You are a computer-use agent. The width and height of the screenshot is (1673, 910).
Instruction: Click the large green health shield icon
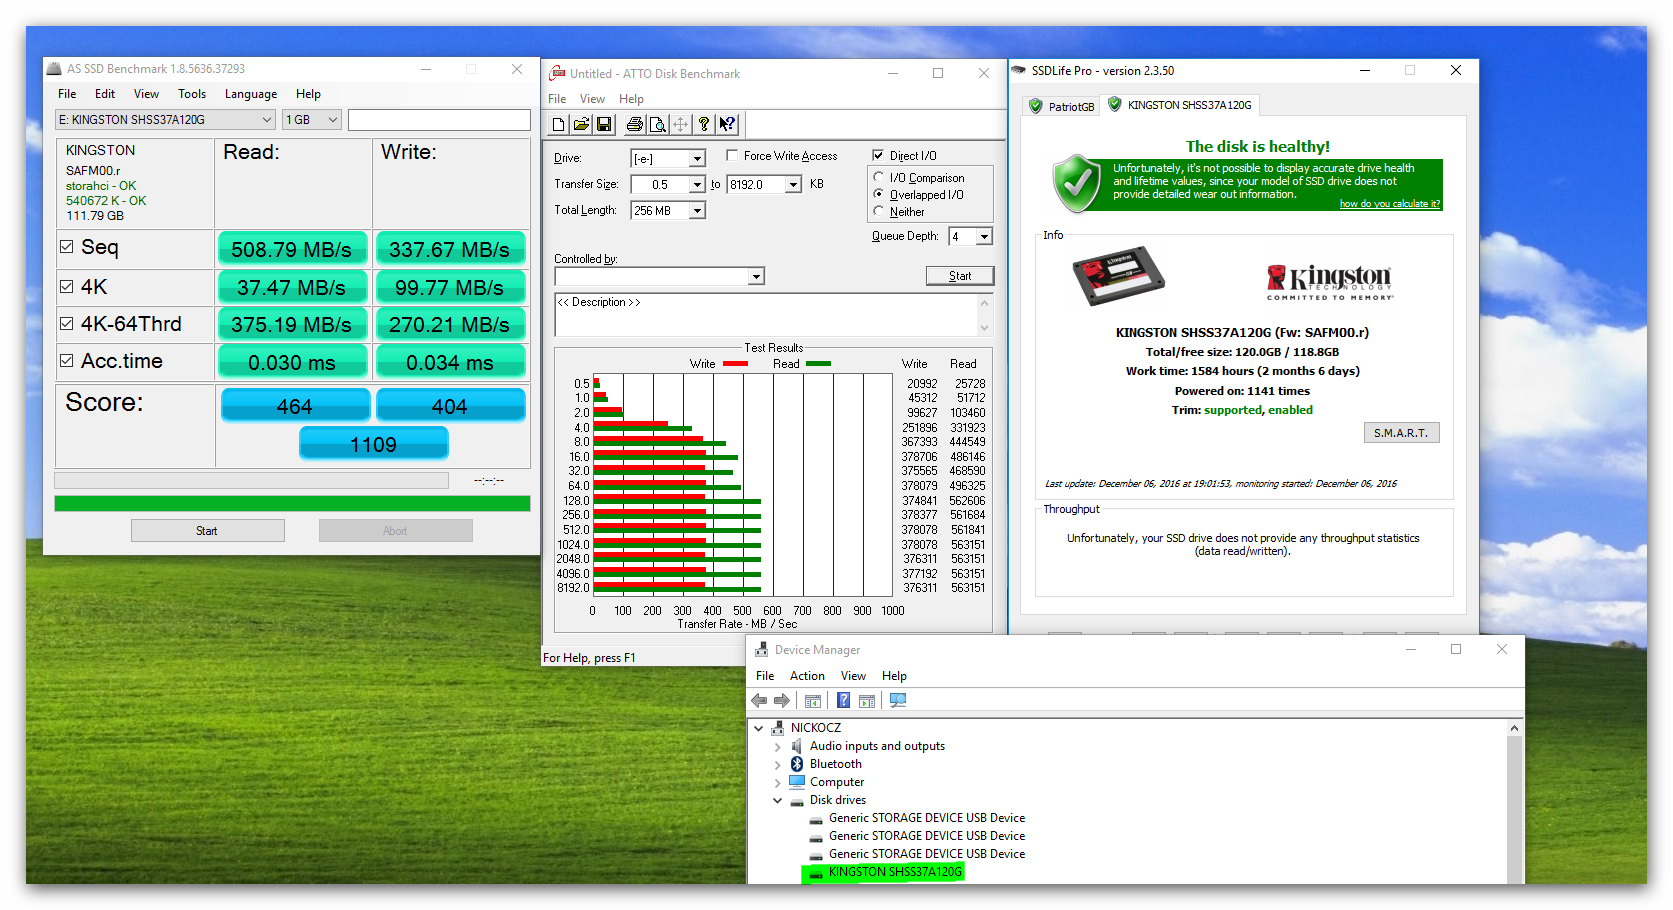(1077, 183)
